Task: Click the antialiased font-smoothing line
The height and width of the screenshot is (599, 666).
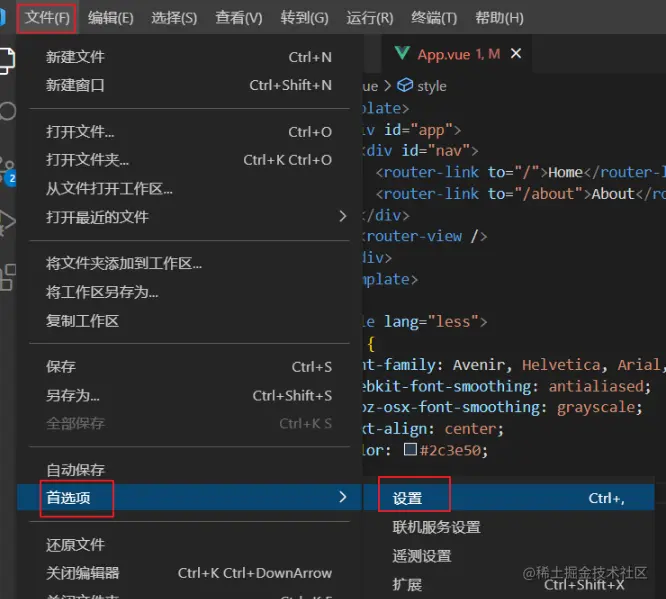Action: pos(507,386)
